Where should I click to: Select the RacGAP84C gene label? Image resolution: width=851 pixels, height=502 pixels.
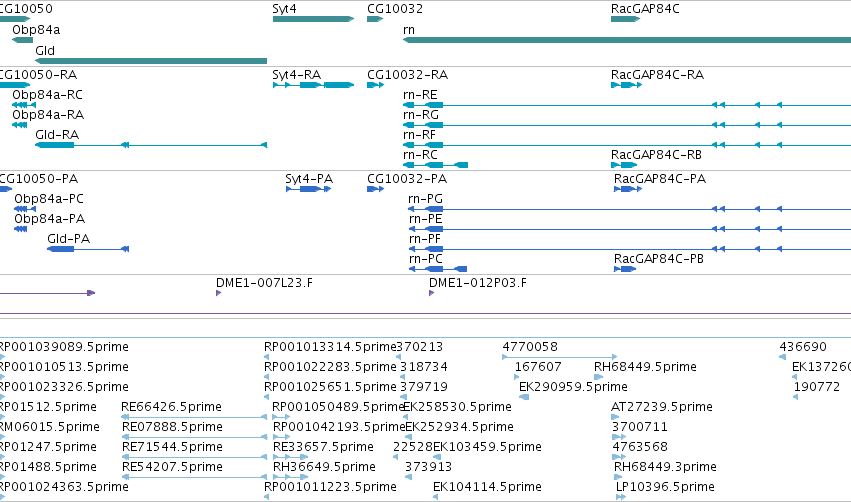click(645, 9)
